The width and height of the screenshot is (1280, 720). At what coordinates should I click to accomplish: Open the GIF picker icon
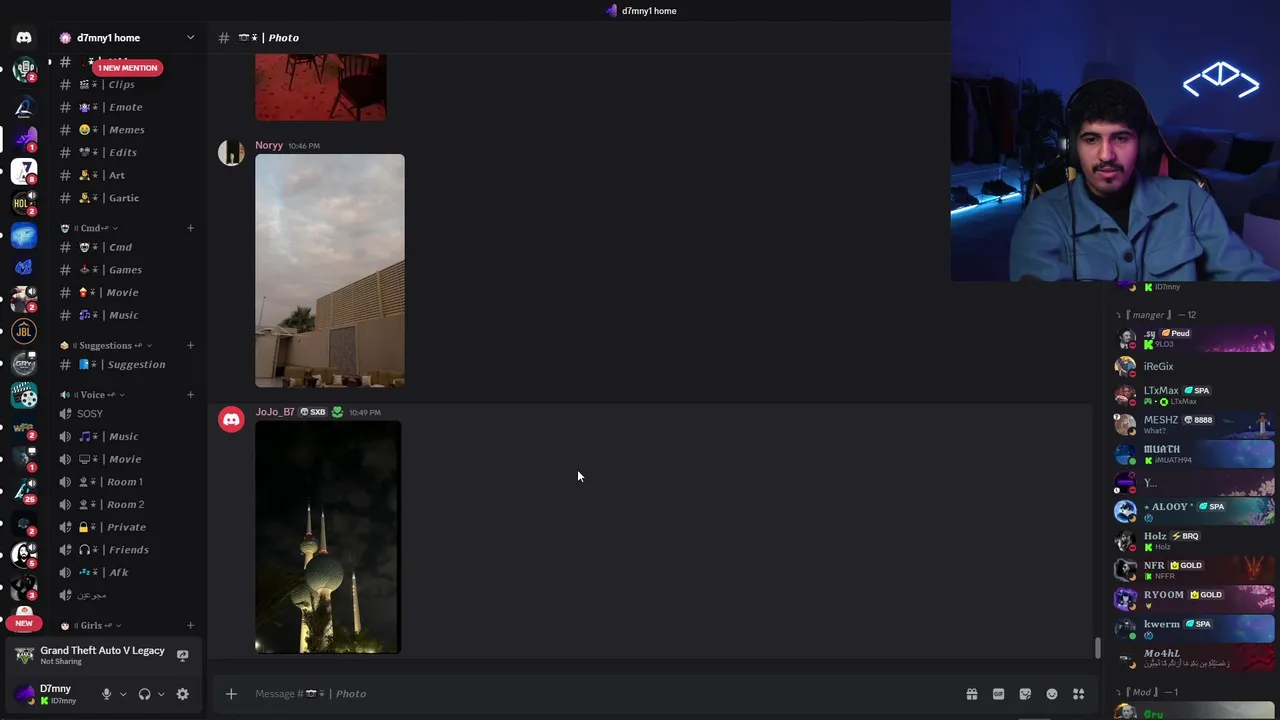(x=998, y=694)
